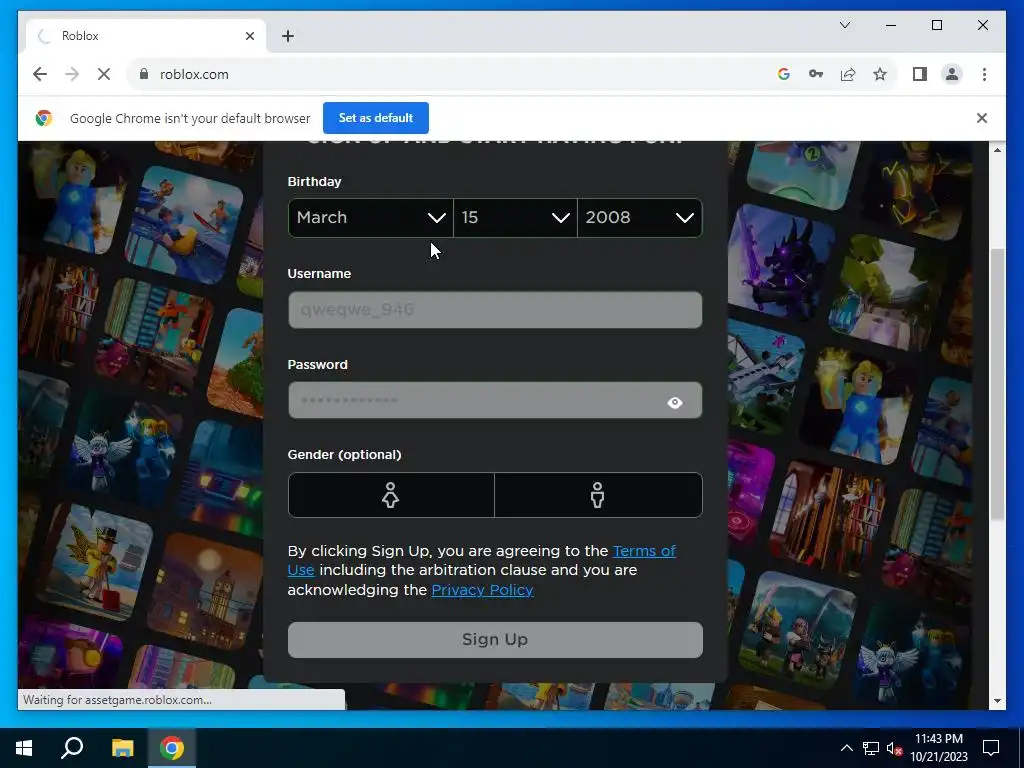The image size is (1024, 768).
Task: Open the Chrome profile avatar
Action: (x=952, y=74)
